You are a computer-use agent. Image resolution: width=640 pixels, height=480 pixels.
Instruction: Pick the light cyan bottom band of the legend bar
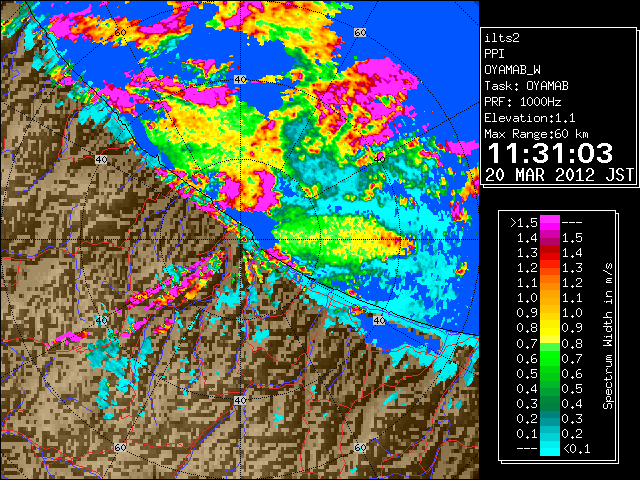550,448
